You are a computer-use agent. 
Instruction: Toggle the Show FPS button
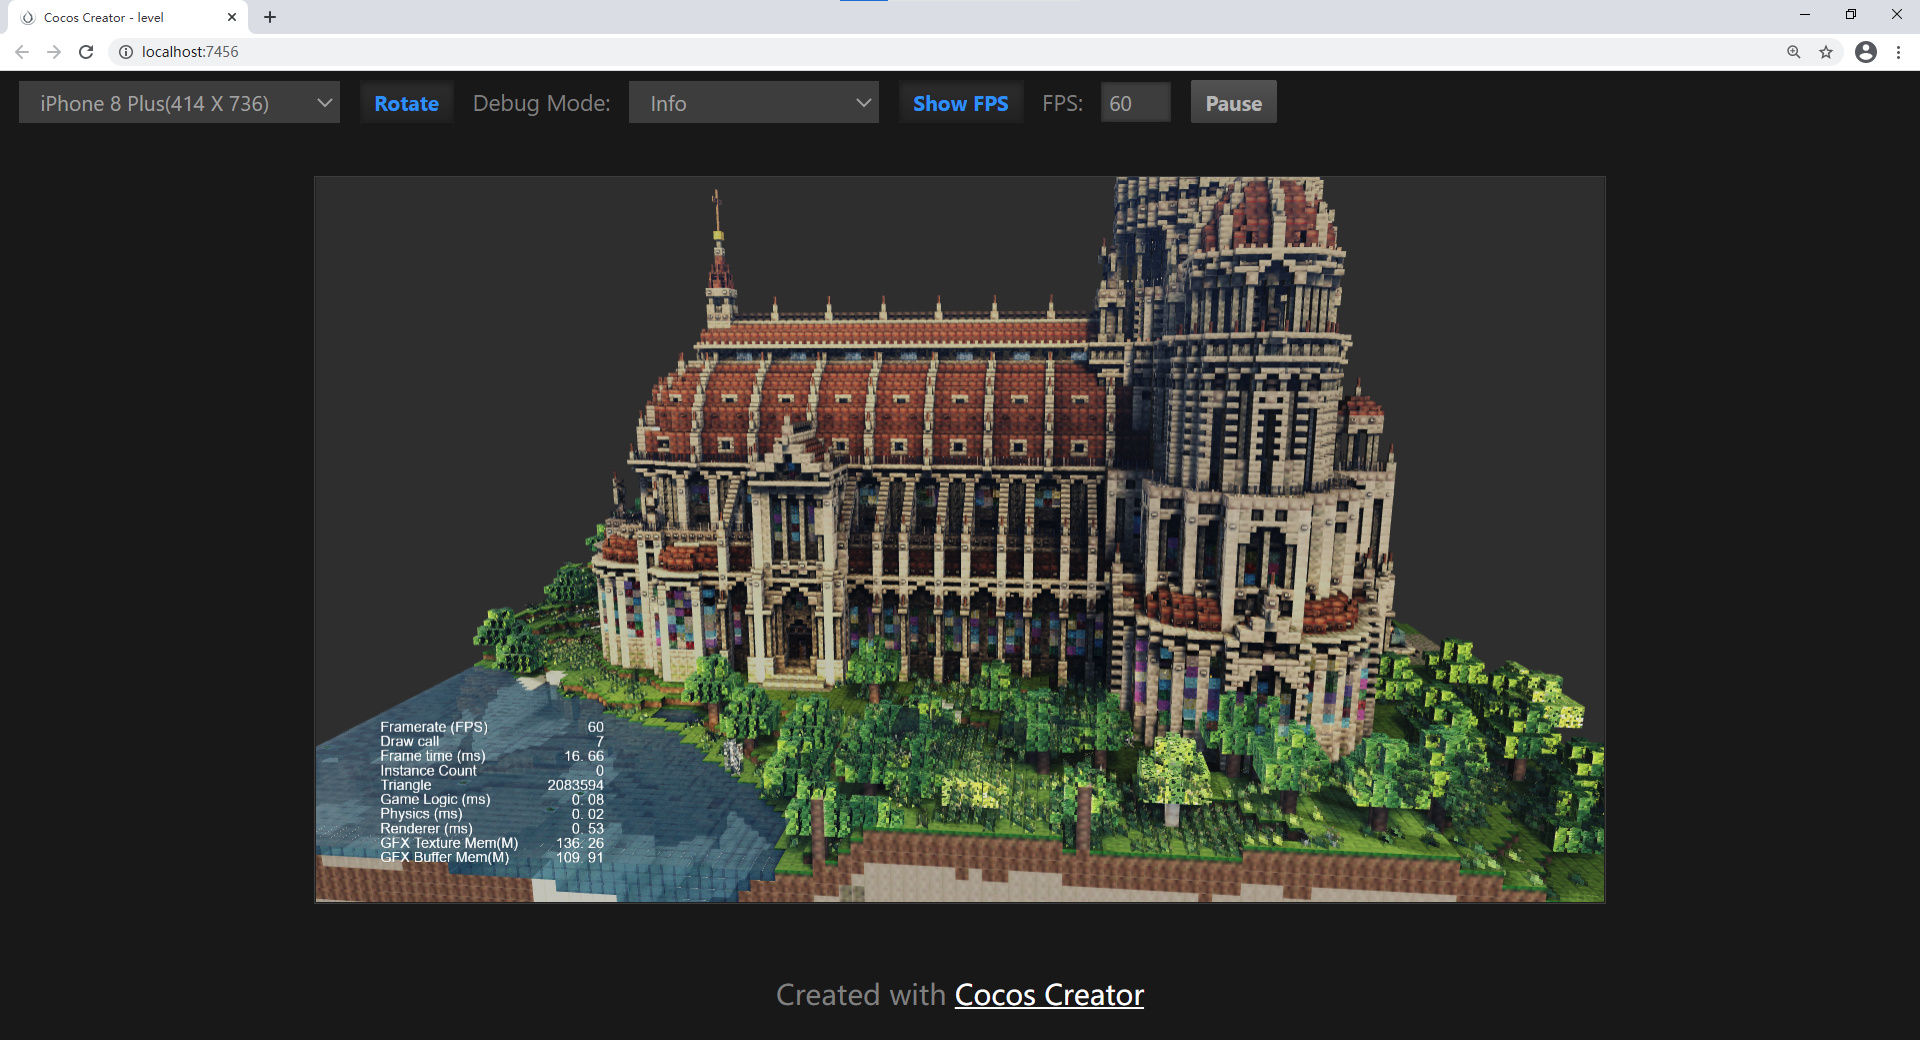coord(960,102)
